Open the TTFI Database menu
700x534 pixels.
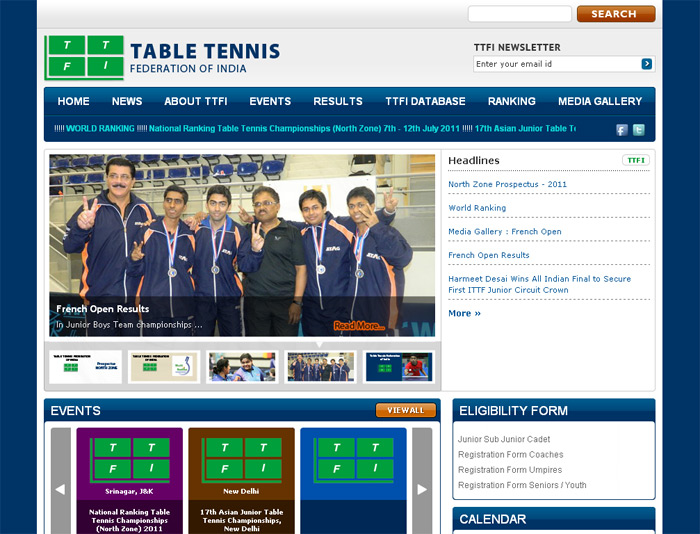coord(425,101)
